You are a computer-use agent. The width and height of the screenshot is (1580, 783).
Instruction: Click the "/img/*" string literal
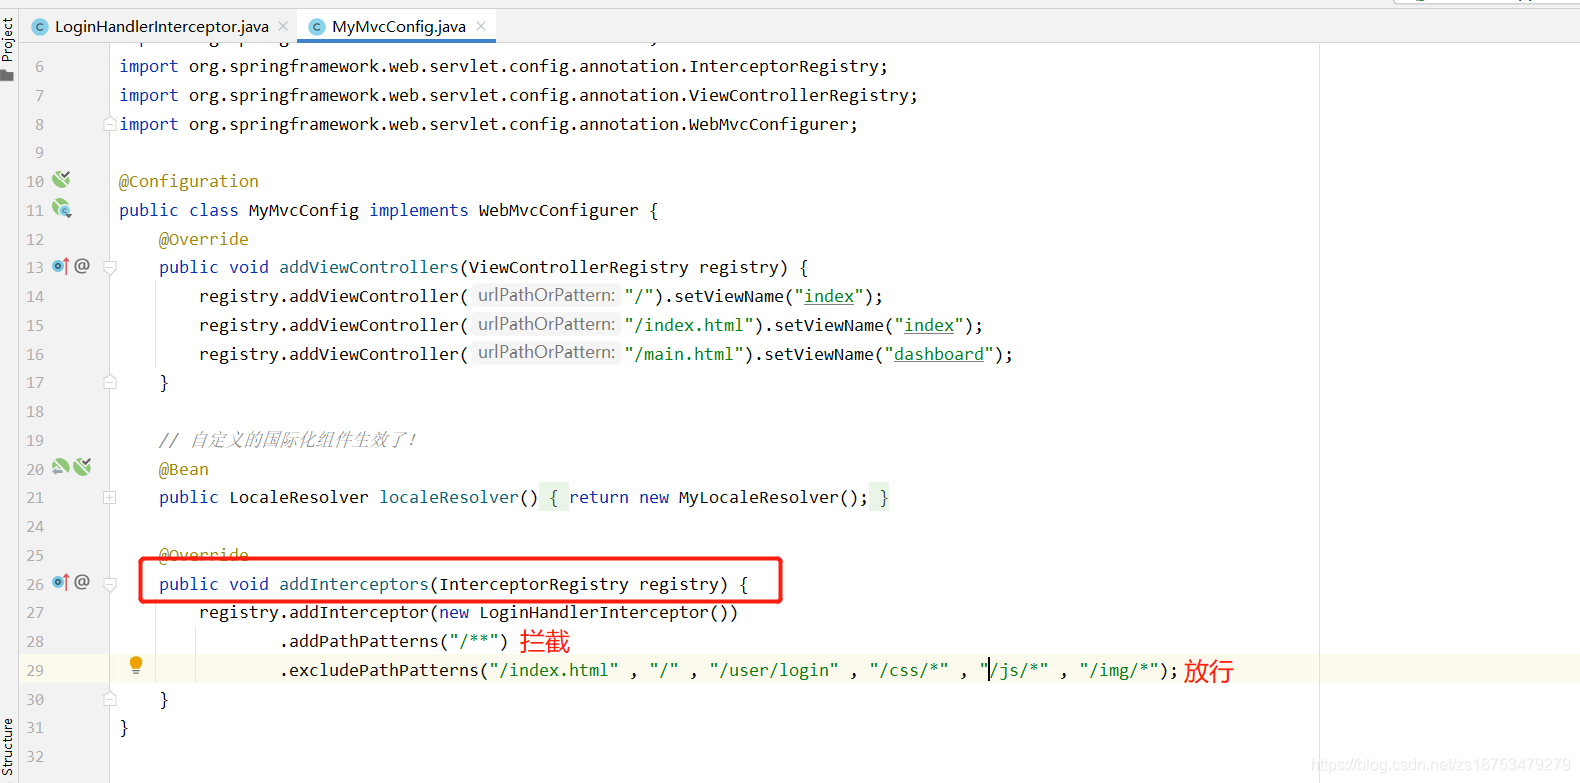(x=1119, y=670)
